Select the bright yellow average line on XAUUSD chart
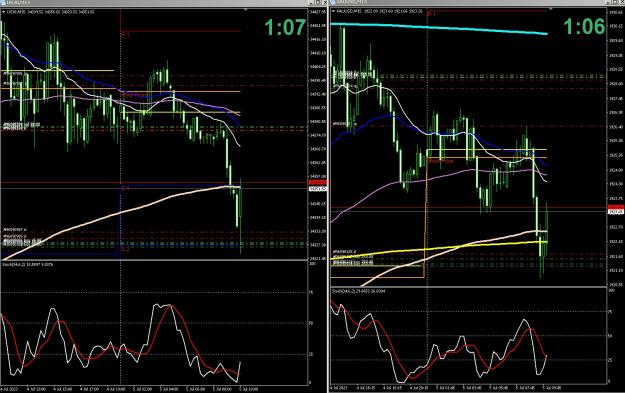The width and height of the screenshot is (625, 393). click(x=438, y=248)
